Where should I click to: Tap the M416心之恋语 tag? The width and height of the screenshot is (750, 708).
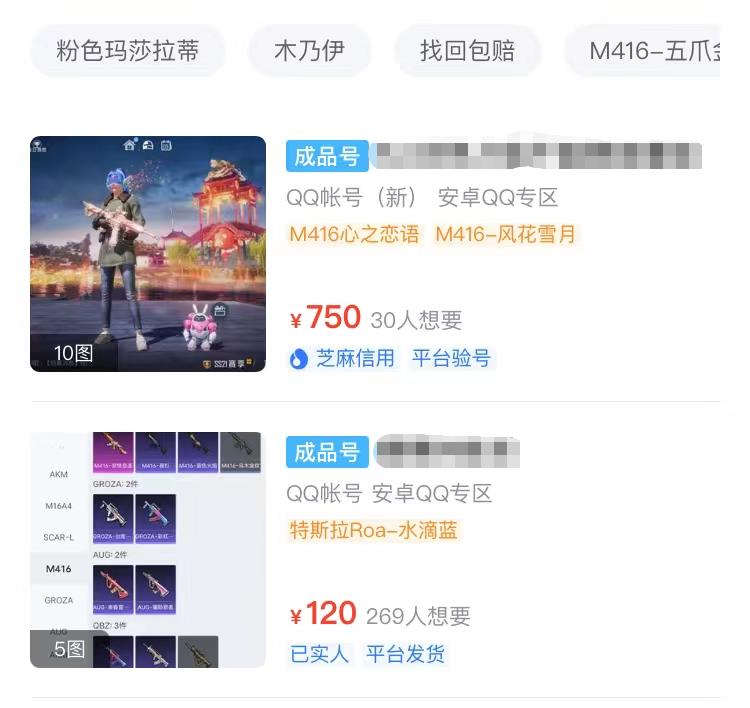(354, 234)
